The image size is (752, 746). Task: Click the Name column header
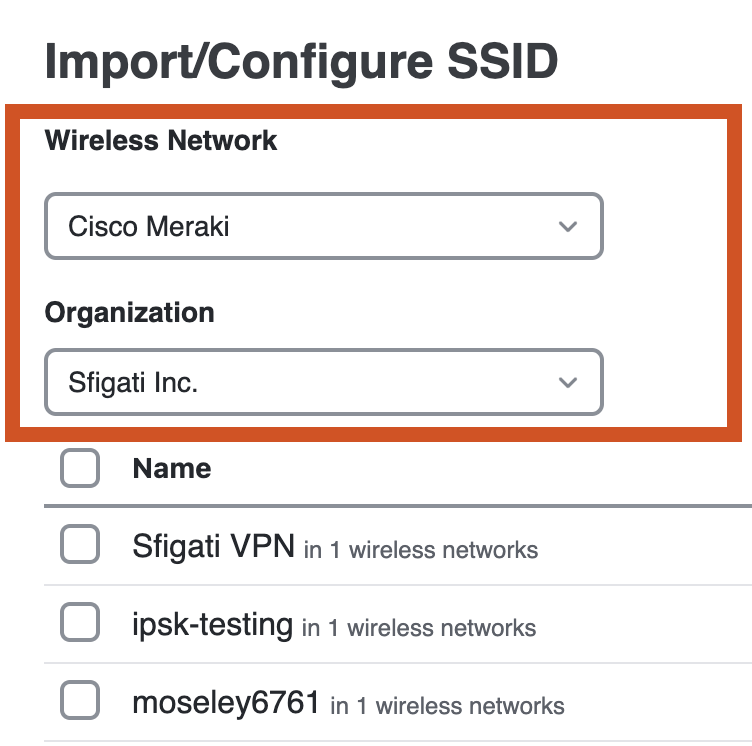tap(172, 468)
